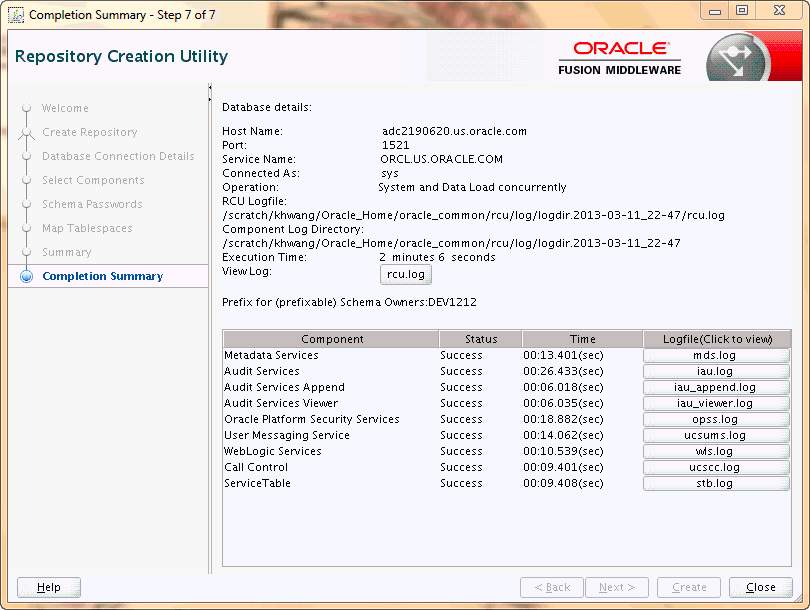Select the Completion Summary step
Image resolution: width=810 pixels, height=610 pixels.
[103, 276]
